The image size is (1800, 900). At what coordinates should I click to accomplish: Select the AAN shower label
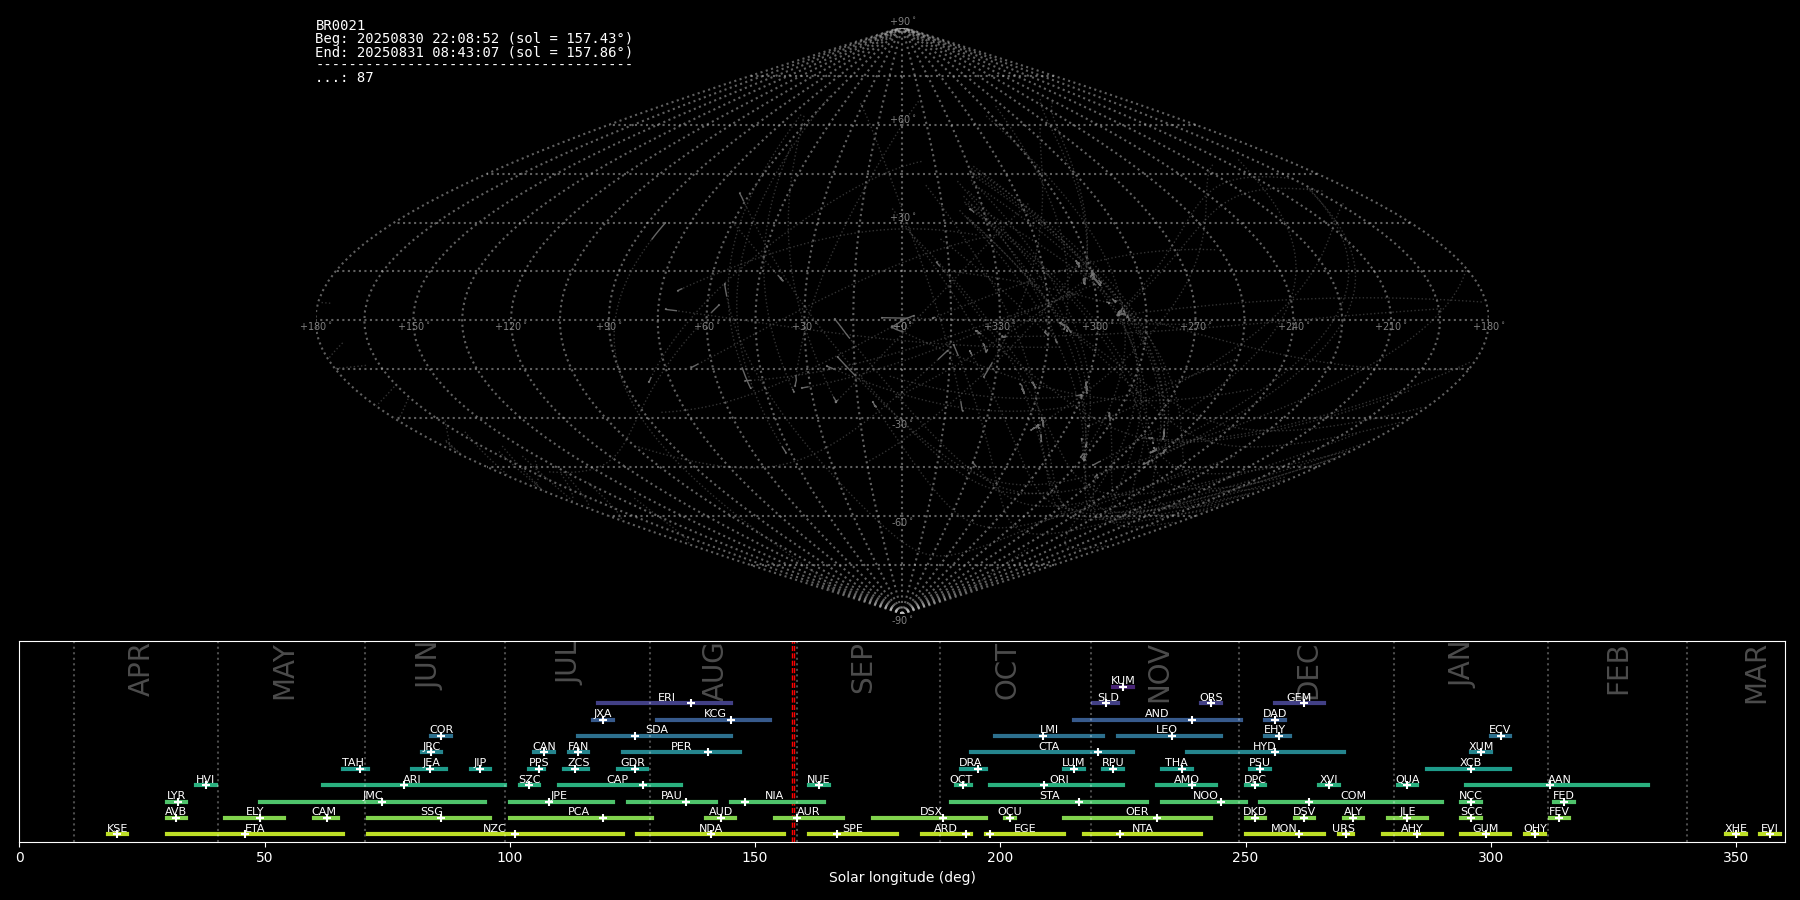(1559, 780)
